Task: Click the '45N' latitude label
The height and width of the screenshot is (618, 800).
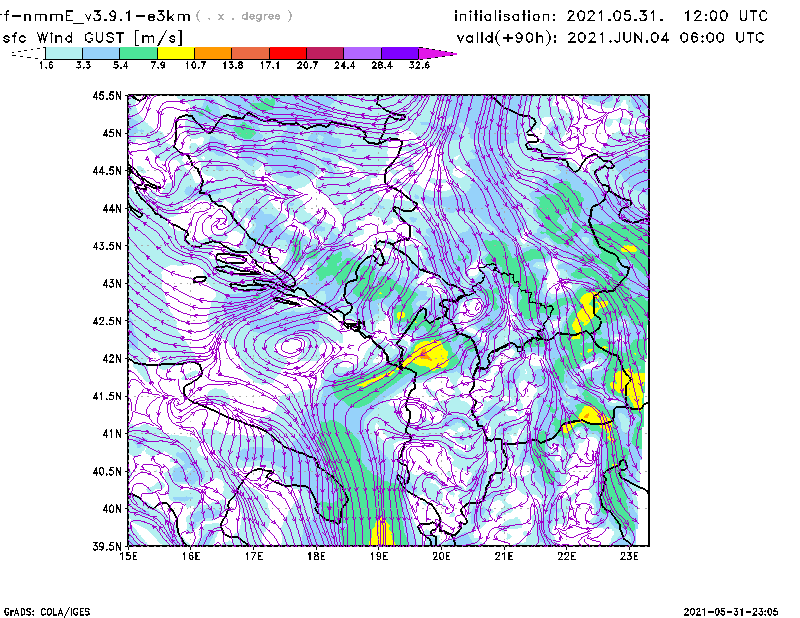Action: click(x=112, y=133)
